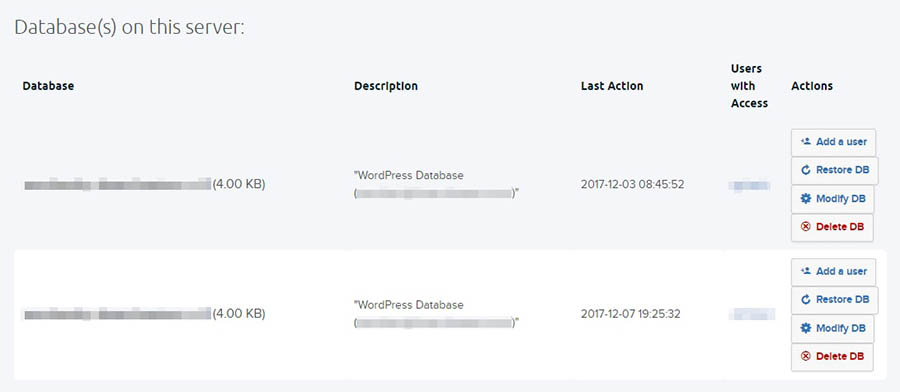Open the blurred user link in the second row
The image size is (900, 392).
click(x=752, y=314)
